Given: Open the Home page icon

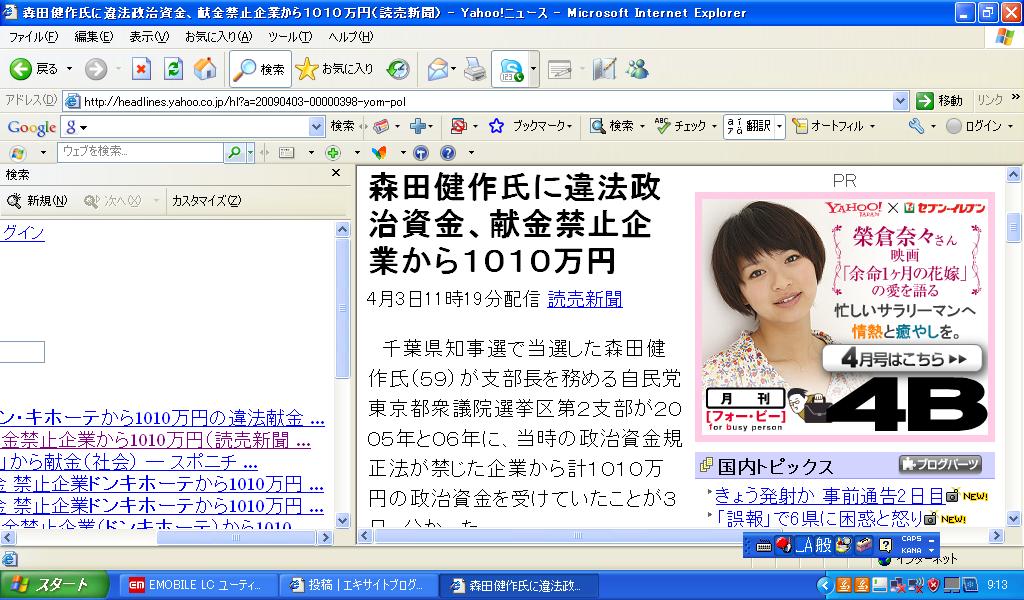Looking at the screenshot, I should click(205, 69).
